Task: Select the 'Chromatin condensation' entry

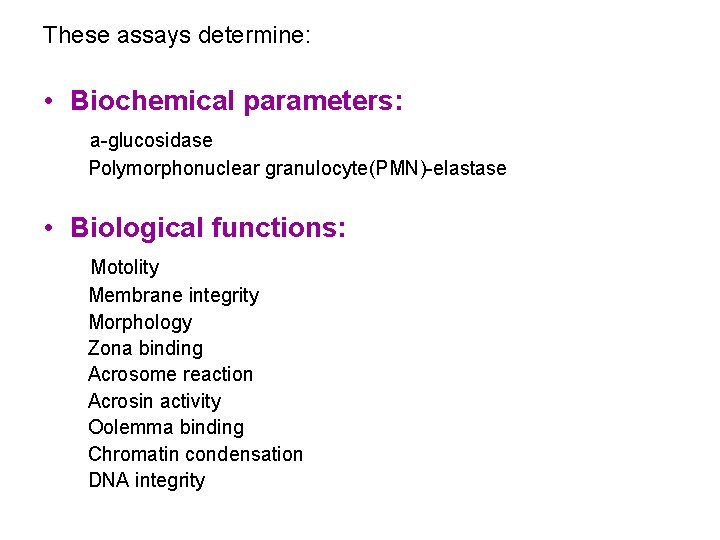Action: click(x=195, y=454)
